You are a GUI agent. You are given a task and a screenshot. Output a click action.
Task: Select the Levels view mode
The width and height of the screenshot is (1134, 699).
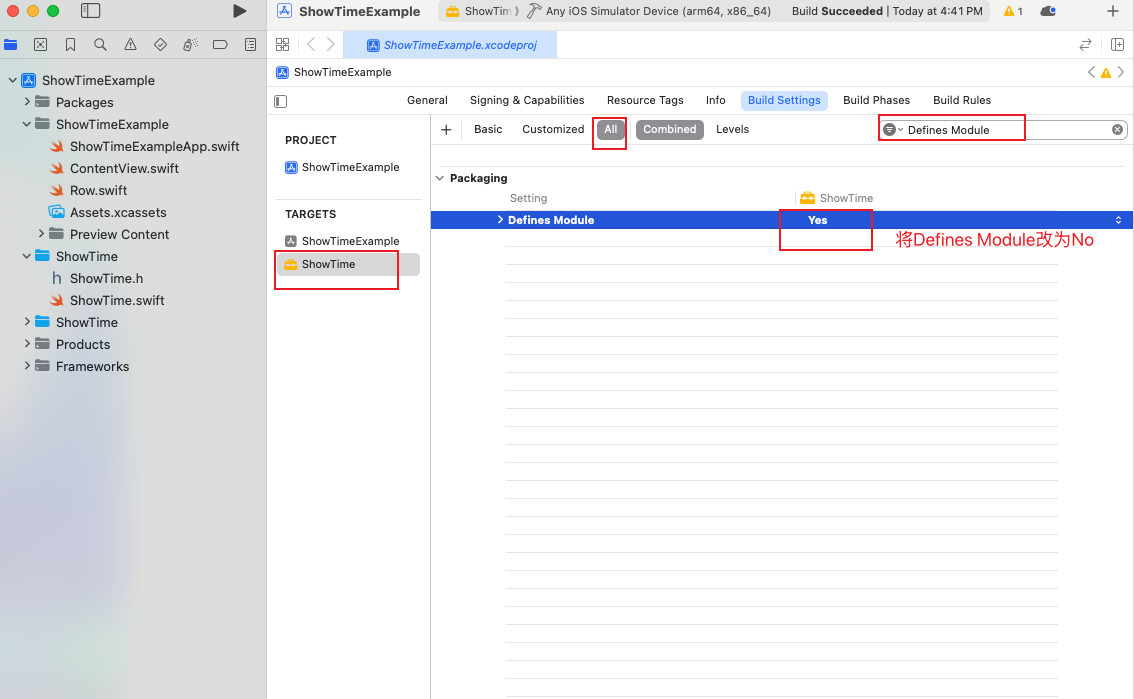(x=733, y=129)
